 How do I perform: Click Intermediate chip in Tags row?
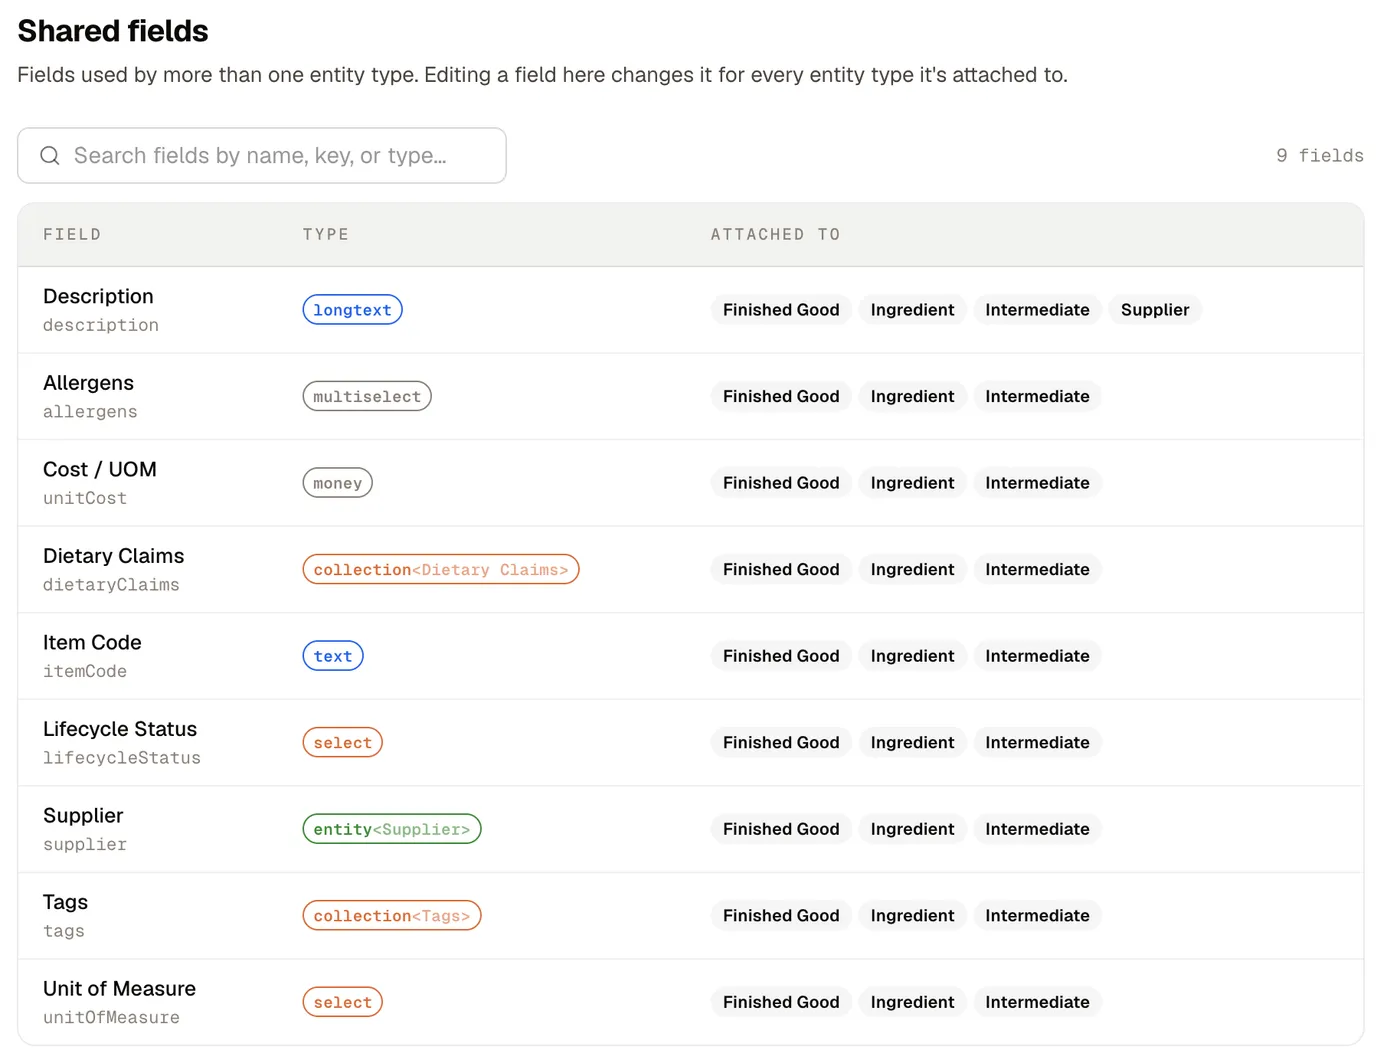[1037, 915]
